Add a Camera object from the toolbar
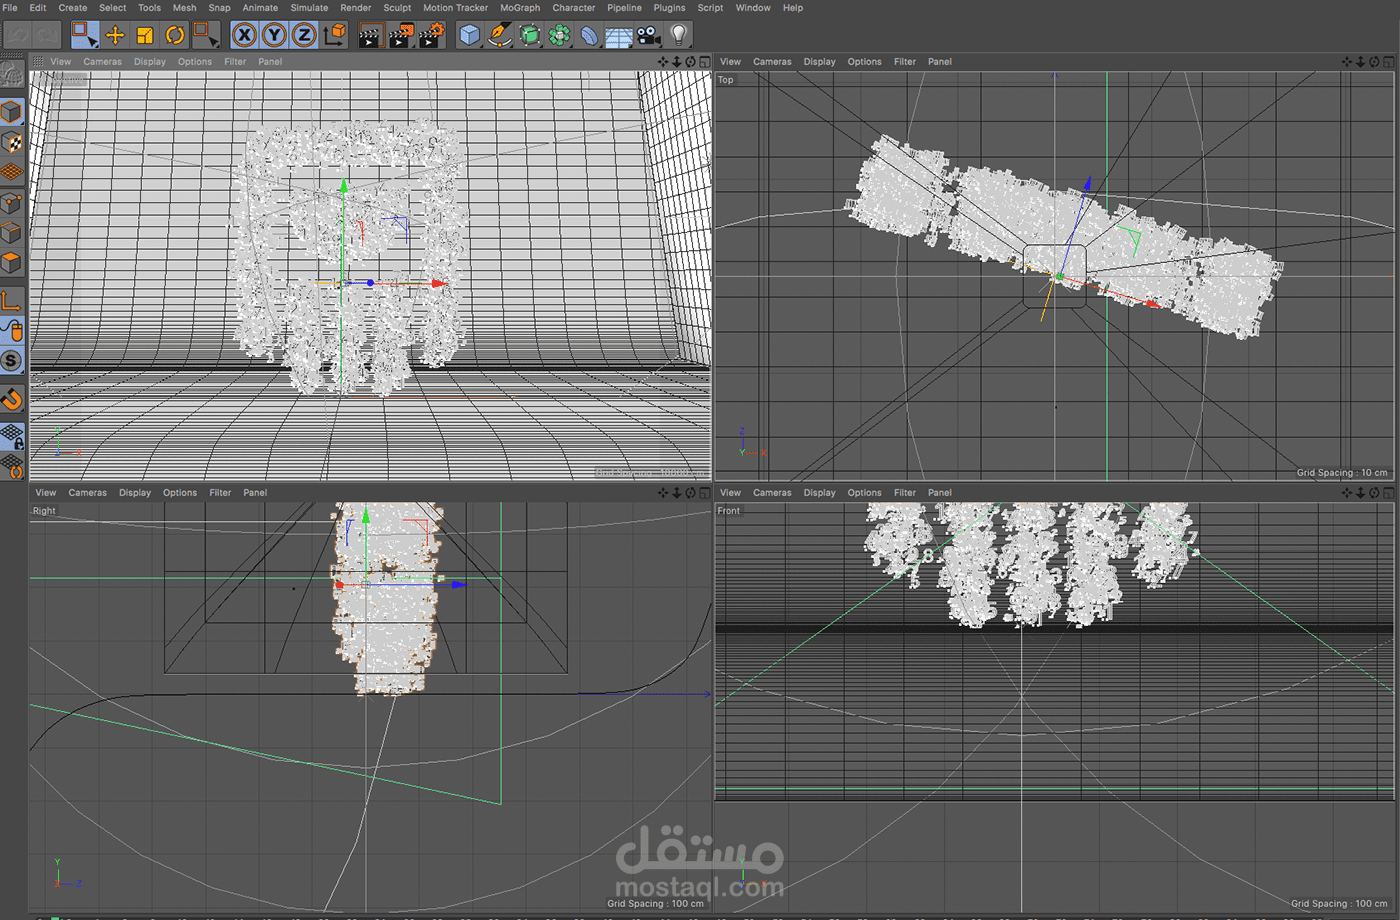 (x=649, y=36)
